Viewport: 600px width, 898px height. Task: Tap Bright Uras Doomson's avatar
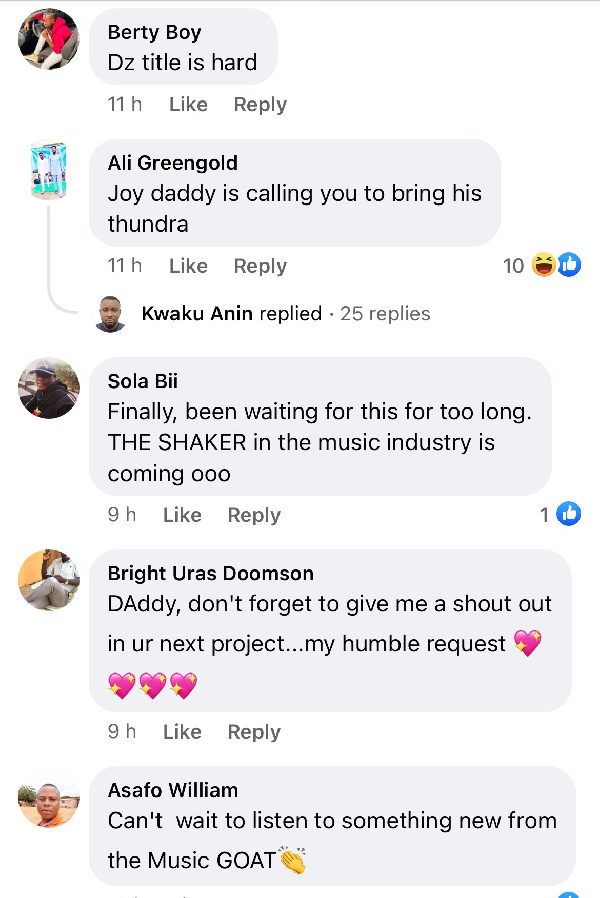coord(49,580)
